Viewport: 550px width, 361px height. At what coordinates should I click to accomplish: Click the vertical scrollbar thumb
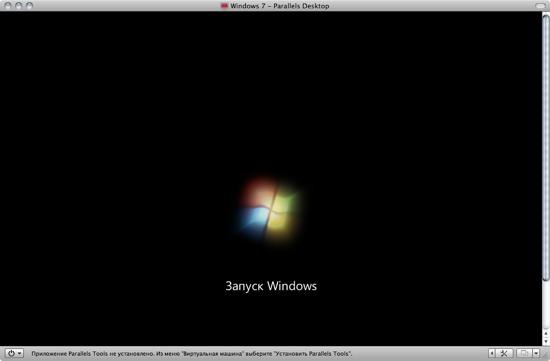tap(546, 147)
